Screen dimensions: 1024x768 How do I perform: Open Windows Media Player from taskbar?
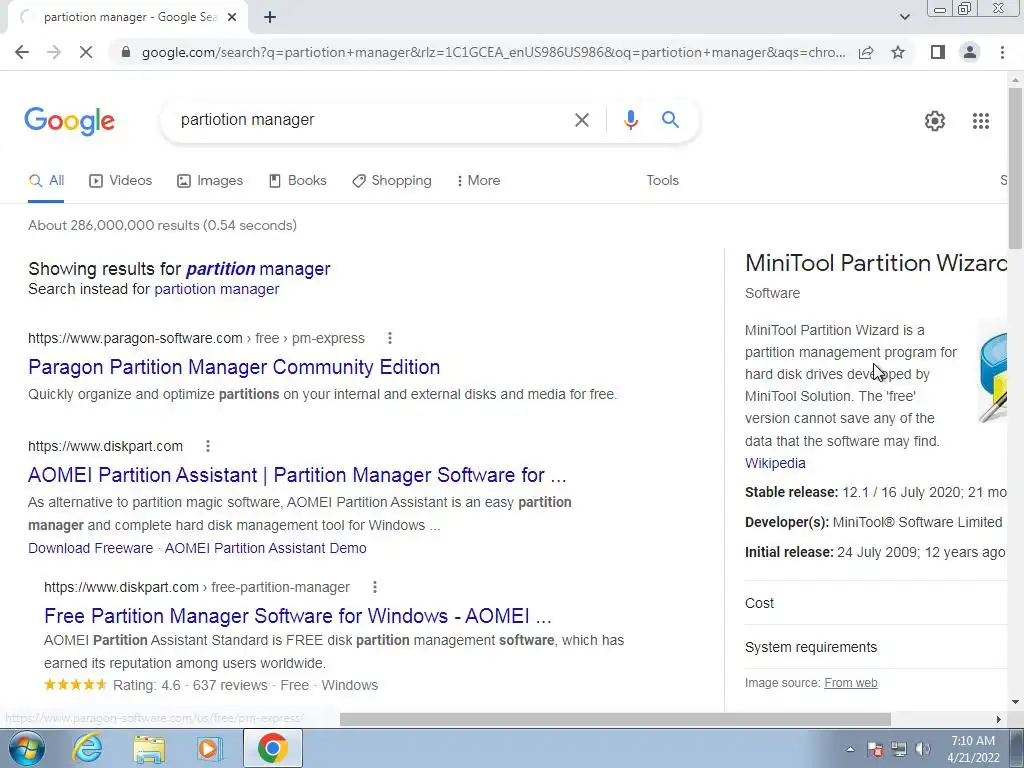210,748
